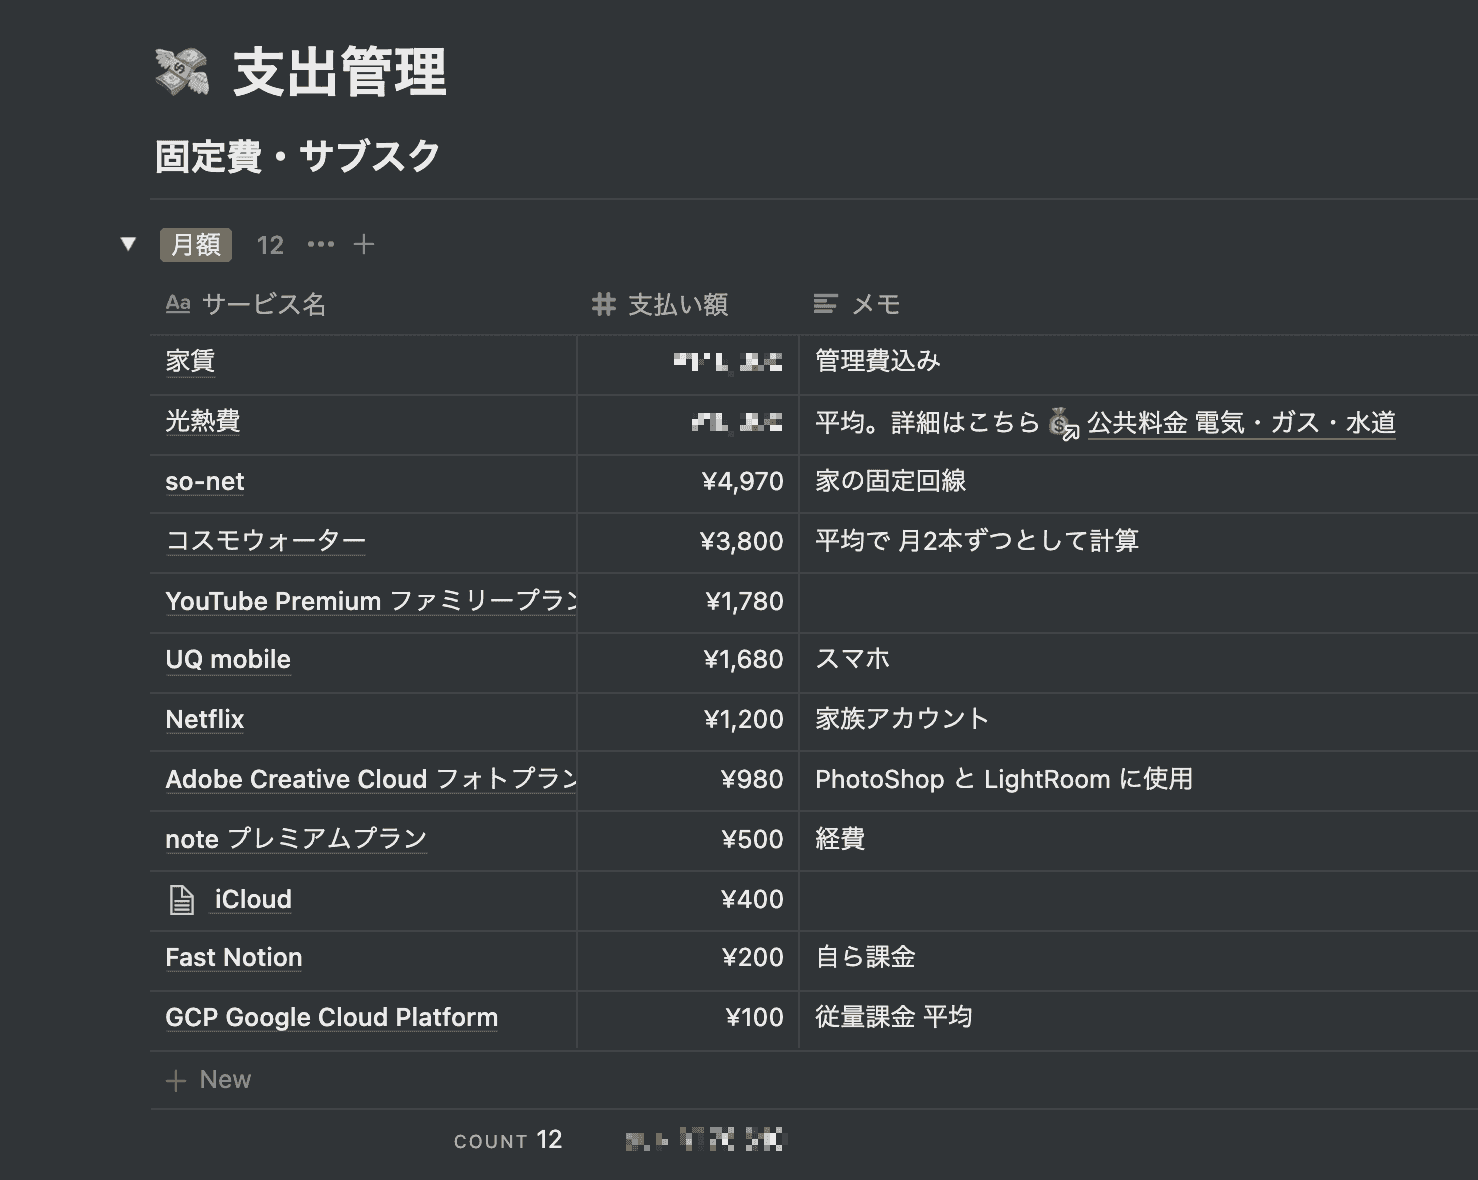Click the money-with-wings page icon
Image resolution: width=1478 pixels, height=1180 pixels.
182,73
